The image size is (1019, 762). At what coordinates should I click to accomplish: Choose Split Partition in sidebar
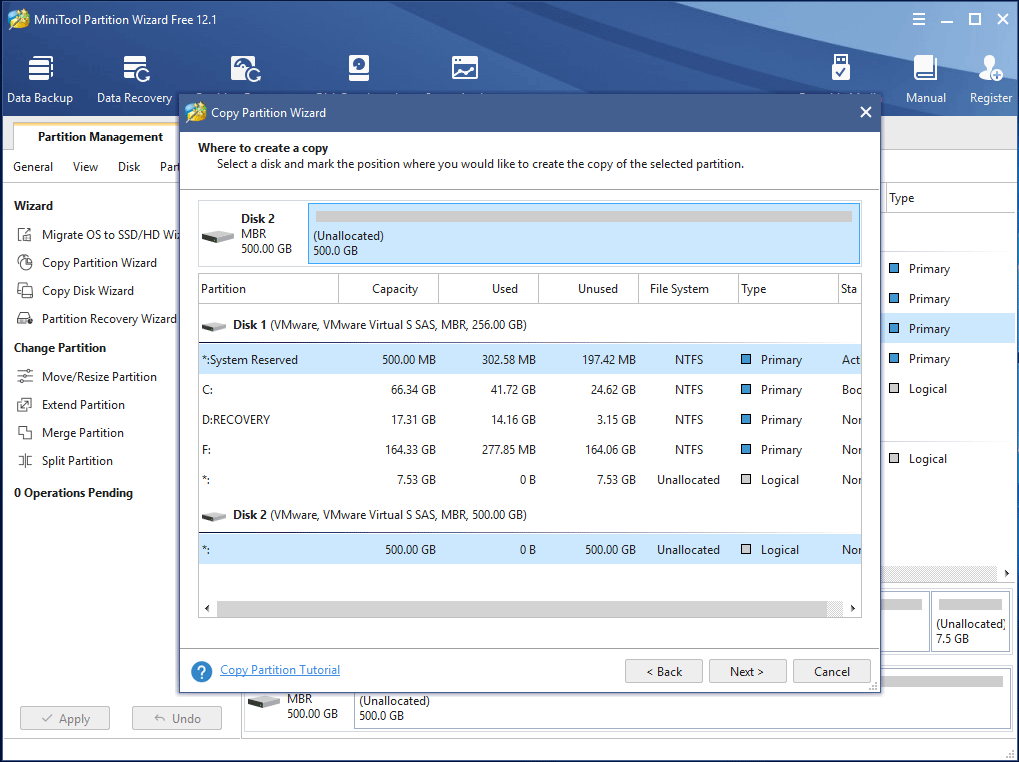tap(65, 461)
